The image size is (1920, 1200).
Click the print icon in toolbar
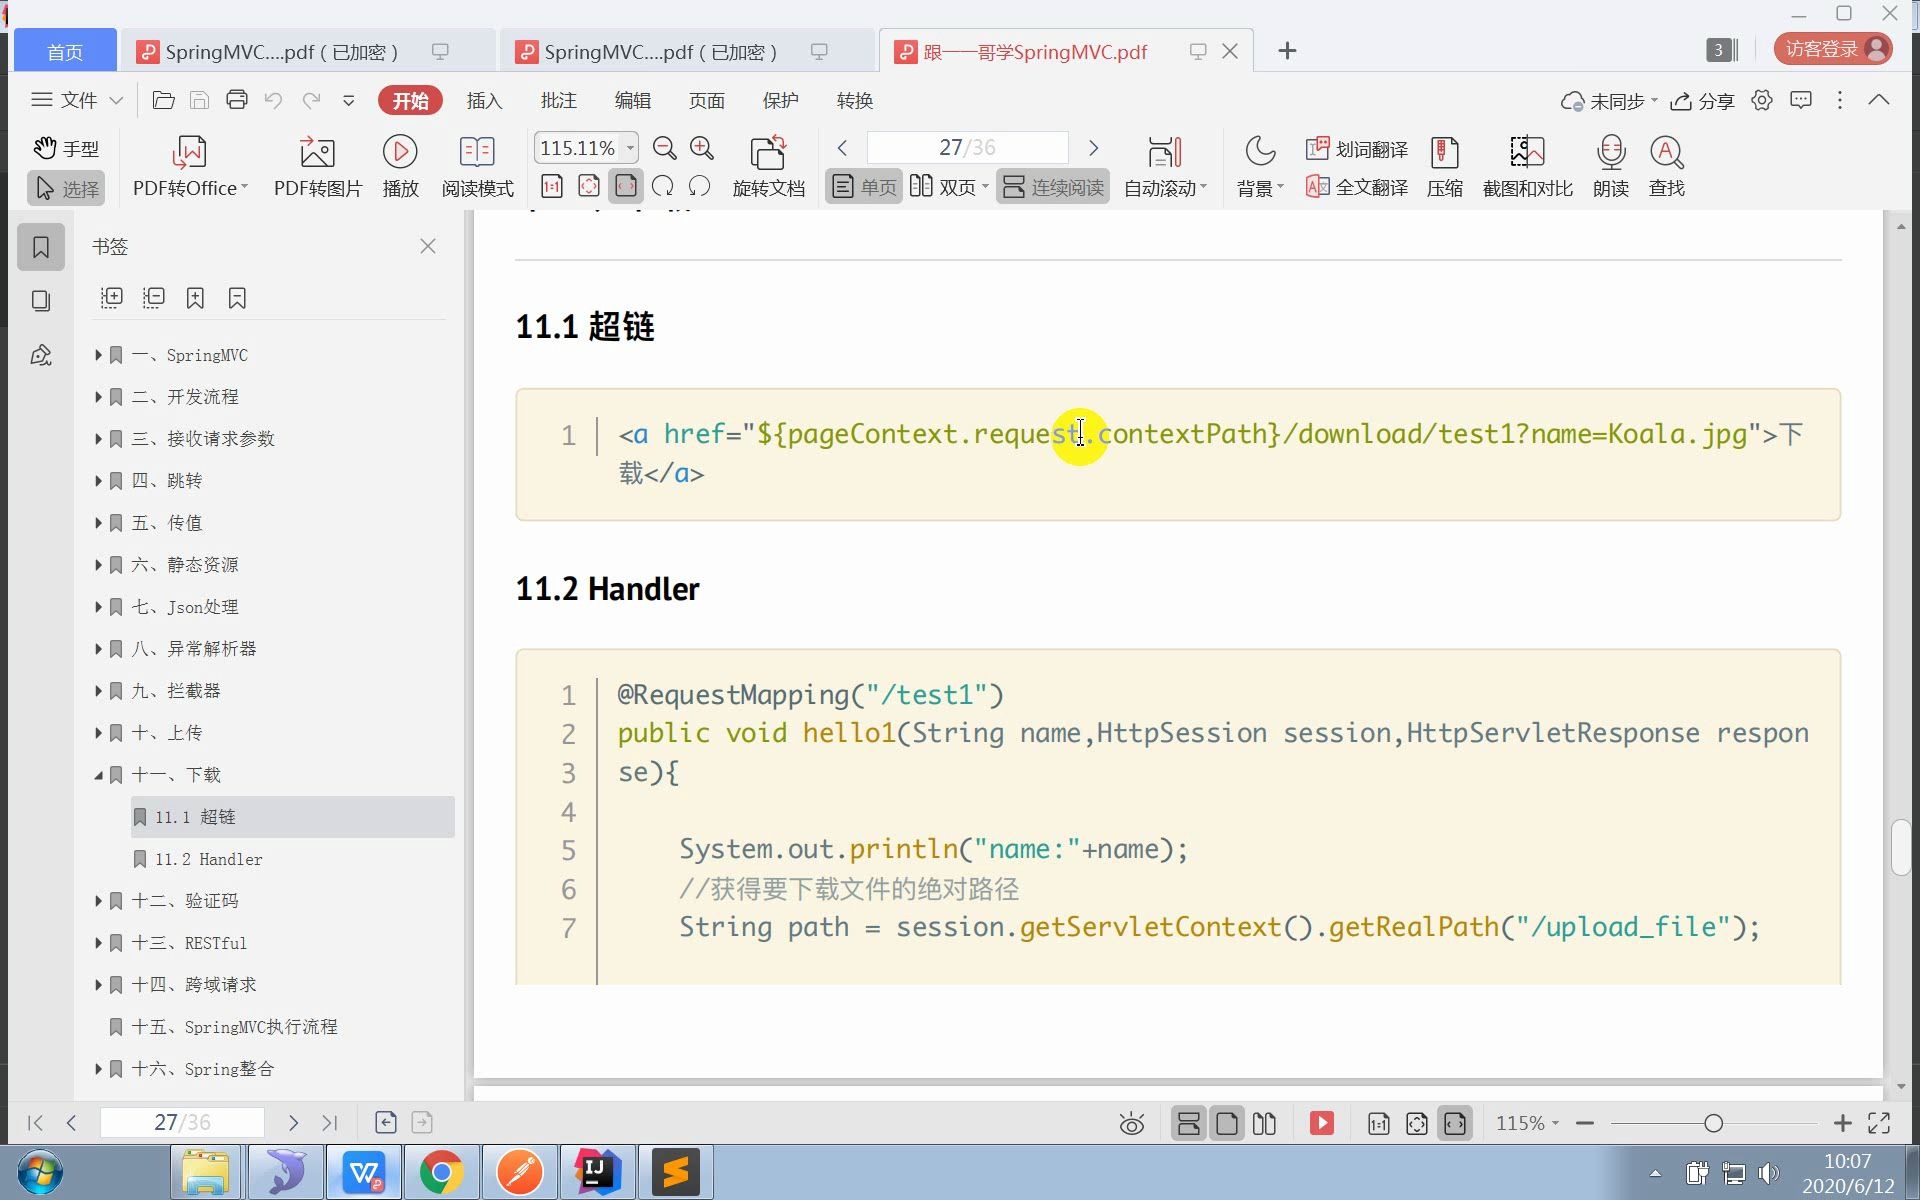coord(236,100)
